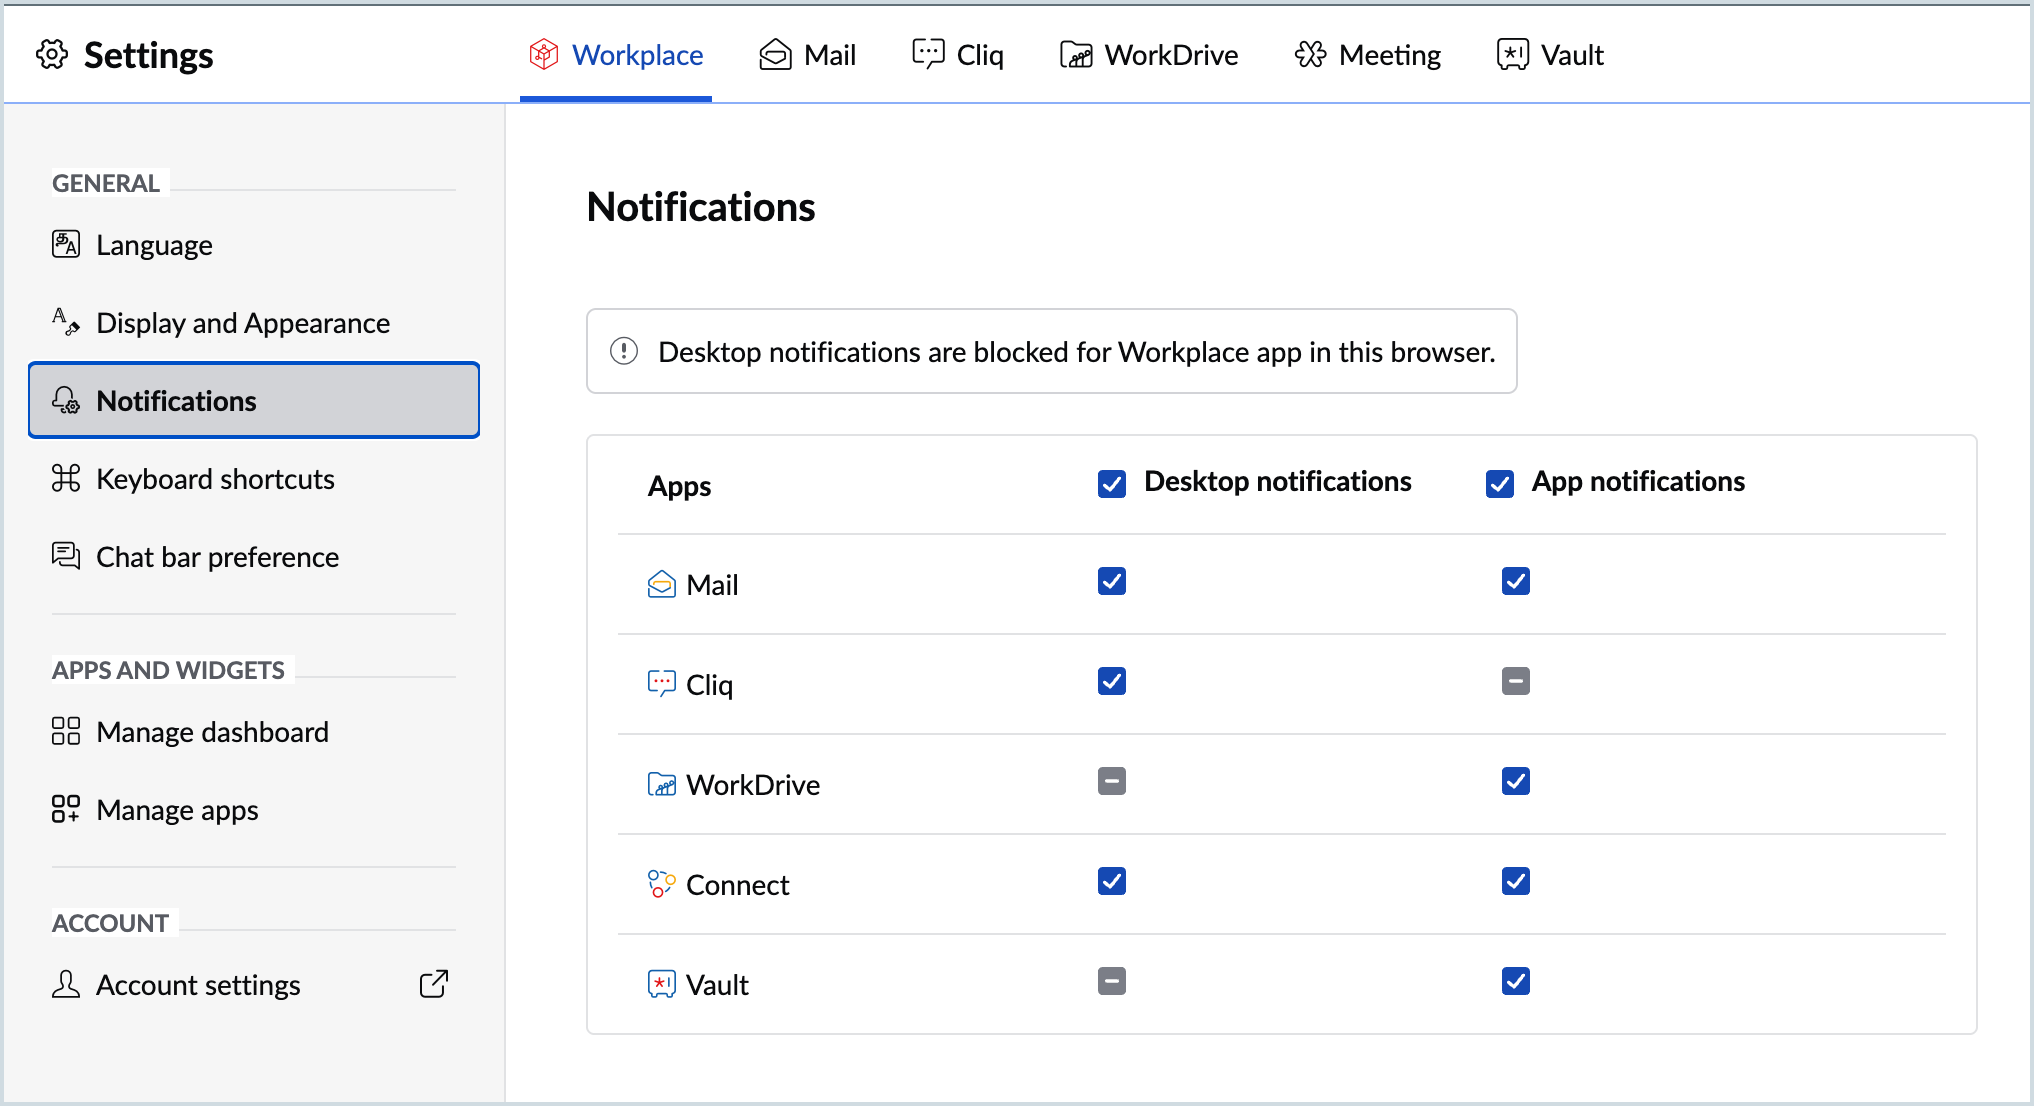This screenshot has height=1106, width=2034.
Task: Switch to the Vault settings tab
Action: [1550, 55]
